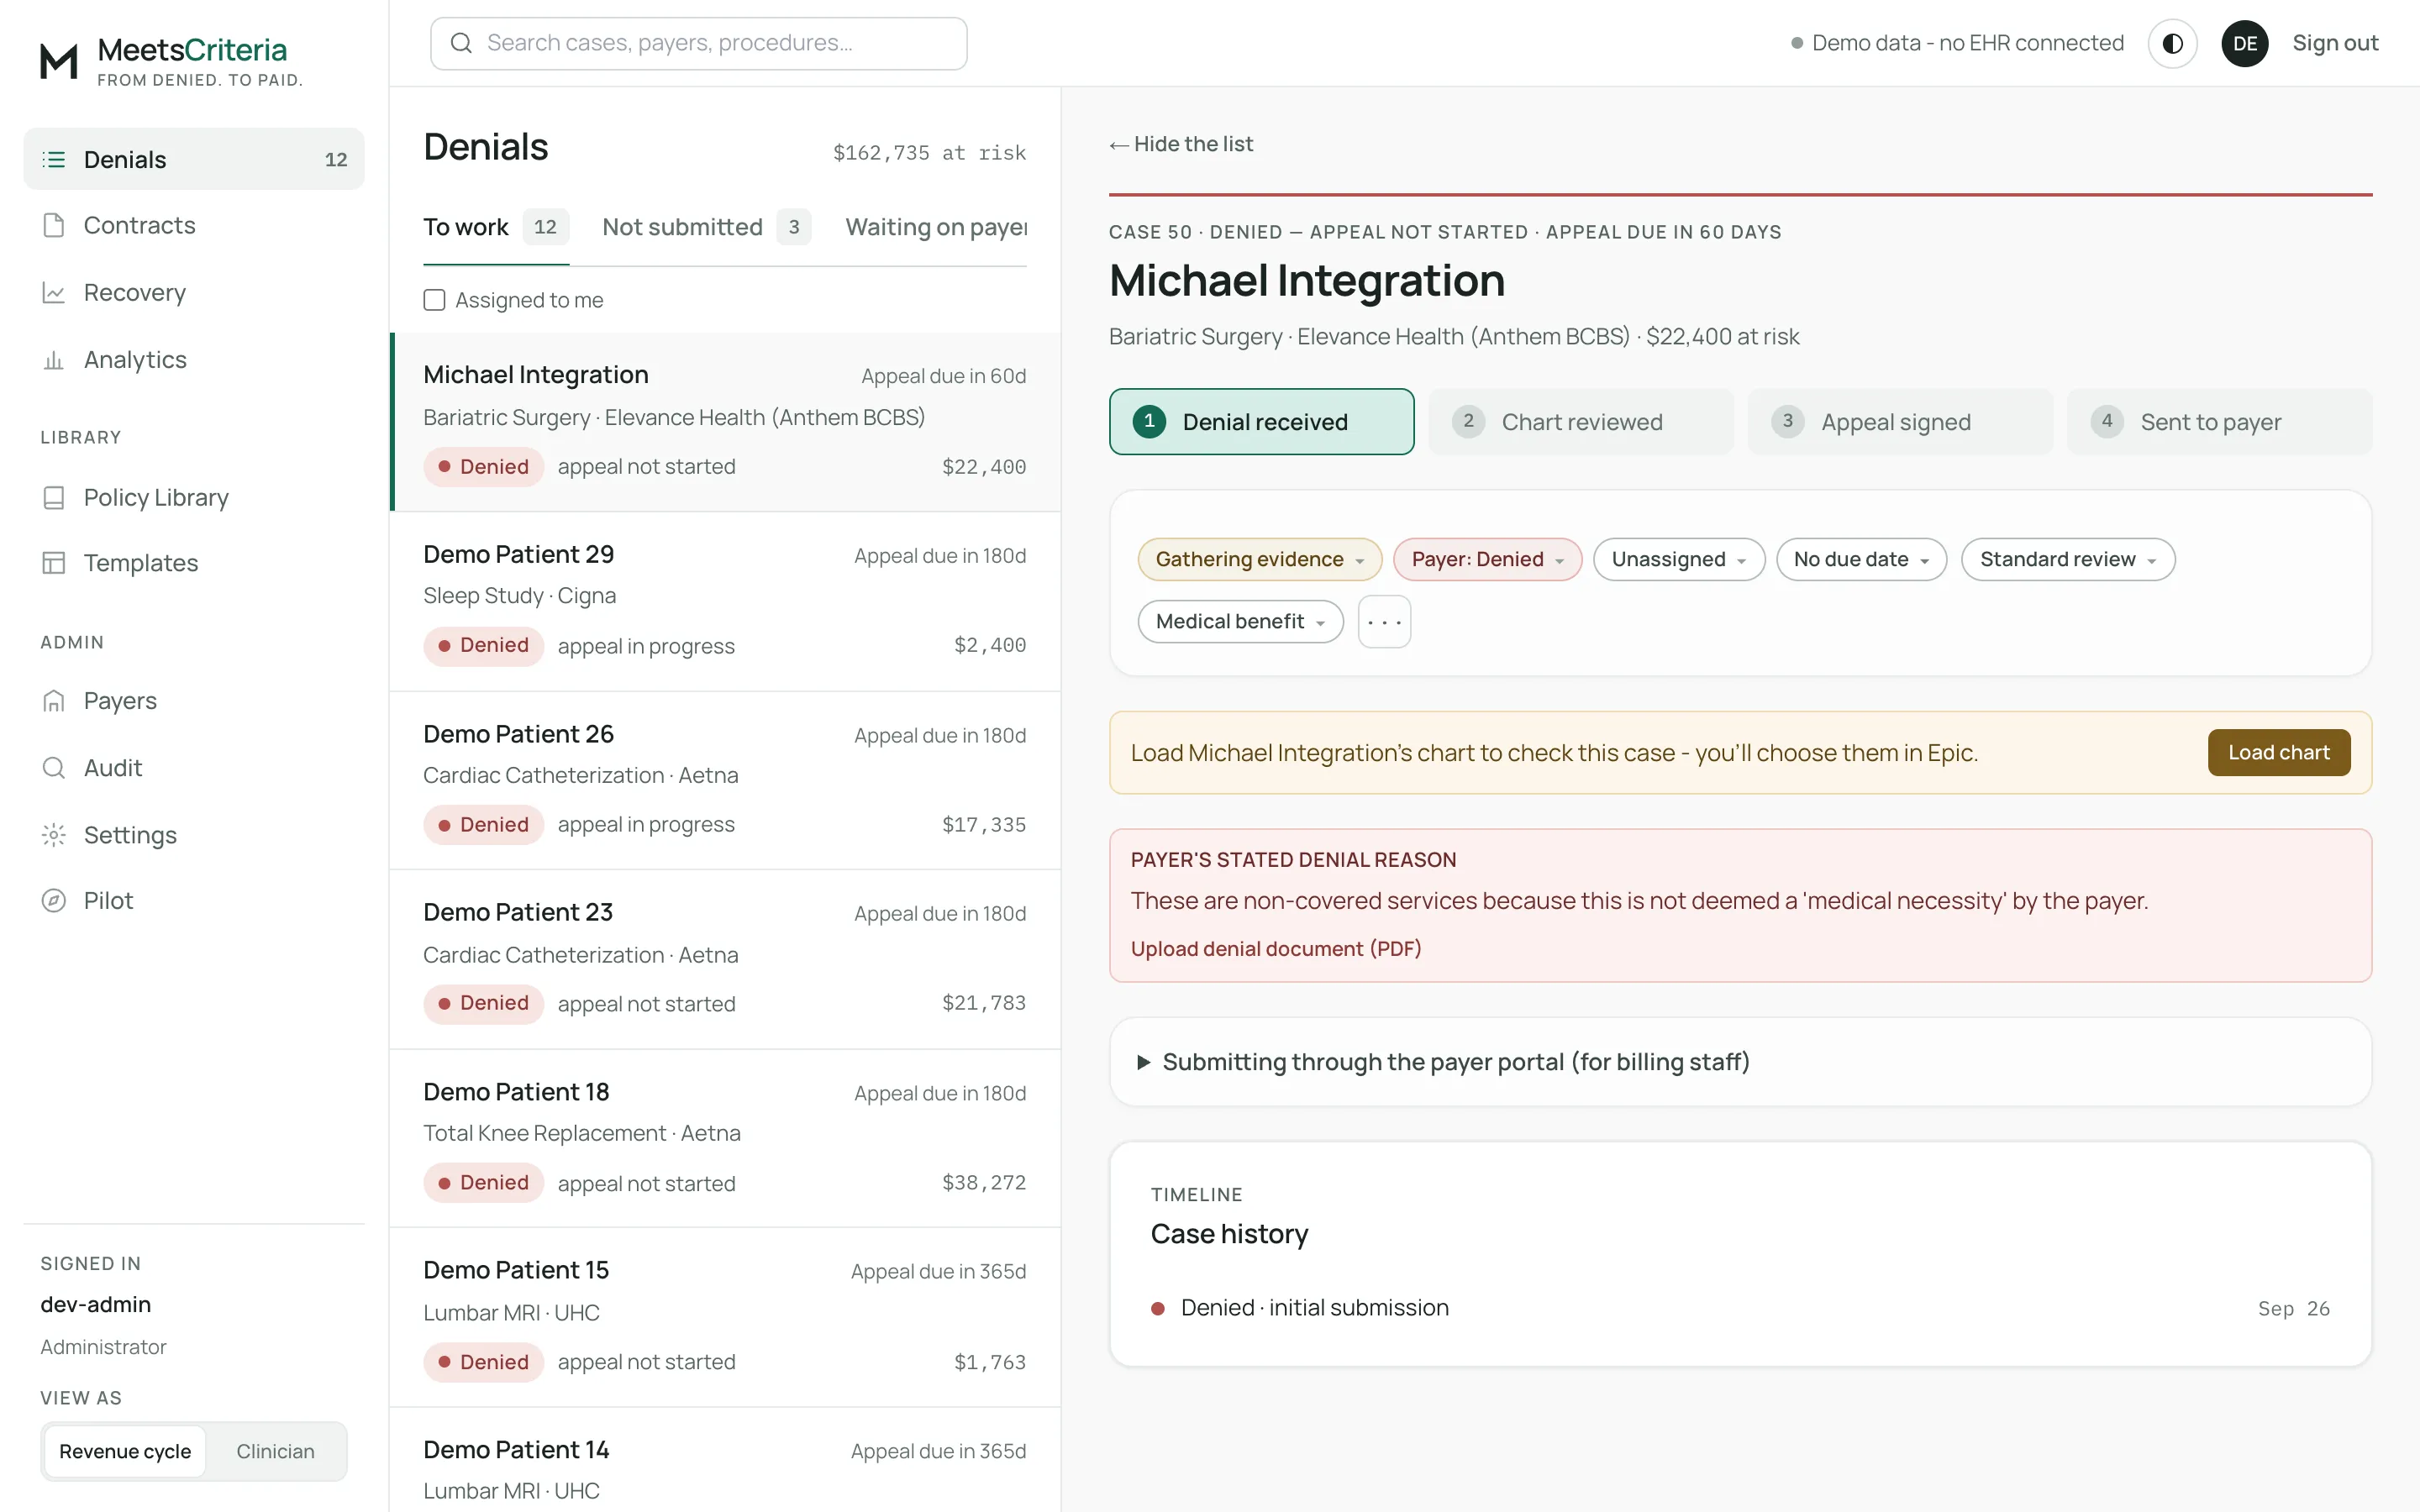Open Demo Patient 29 case row

[725, 601]
